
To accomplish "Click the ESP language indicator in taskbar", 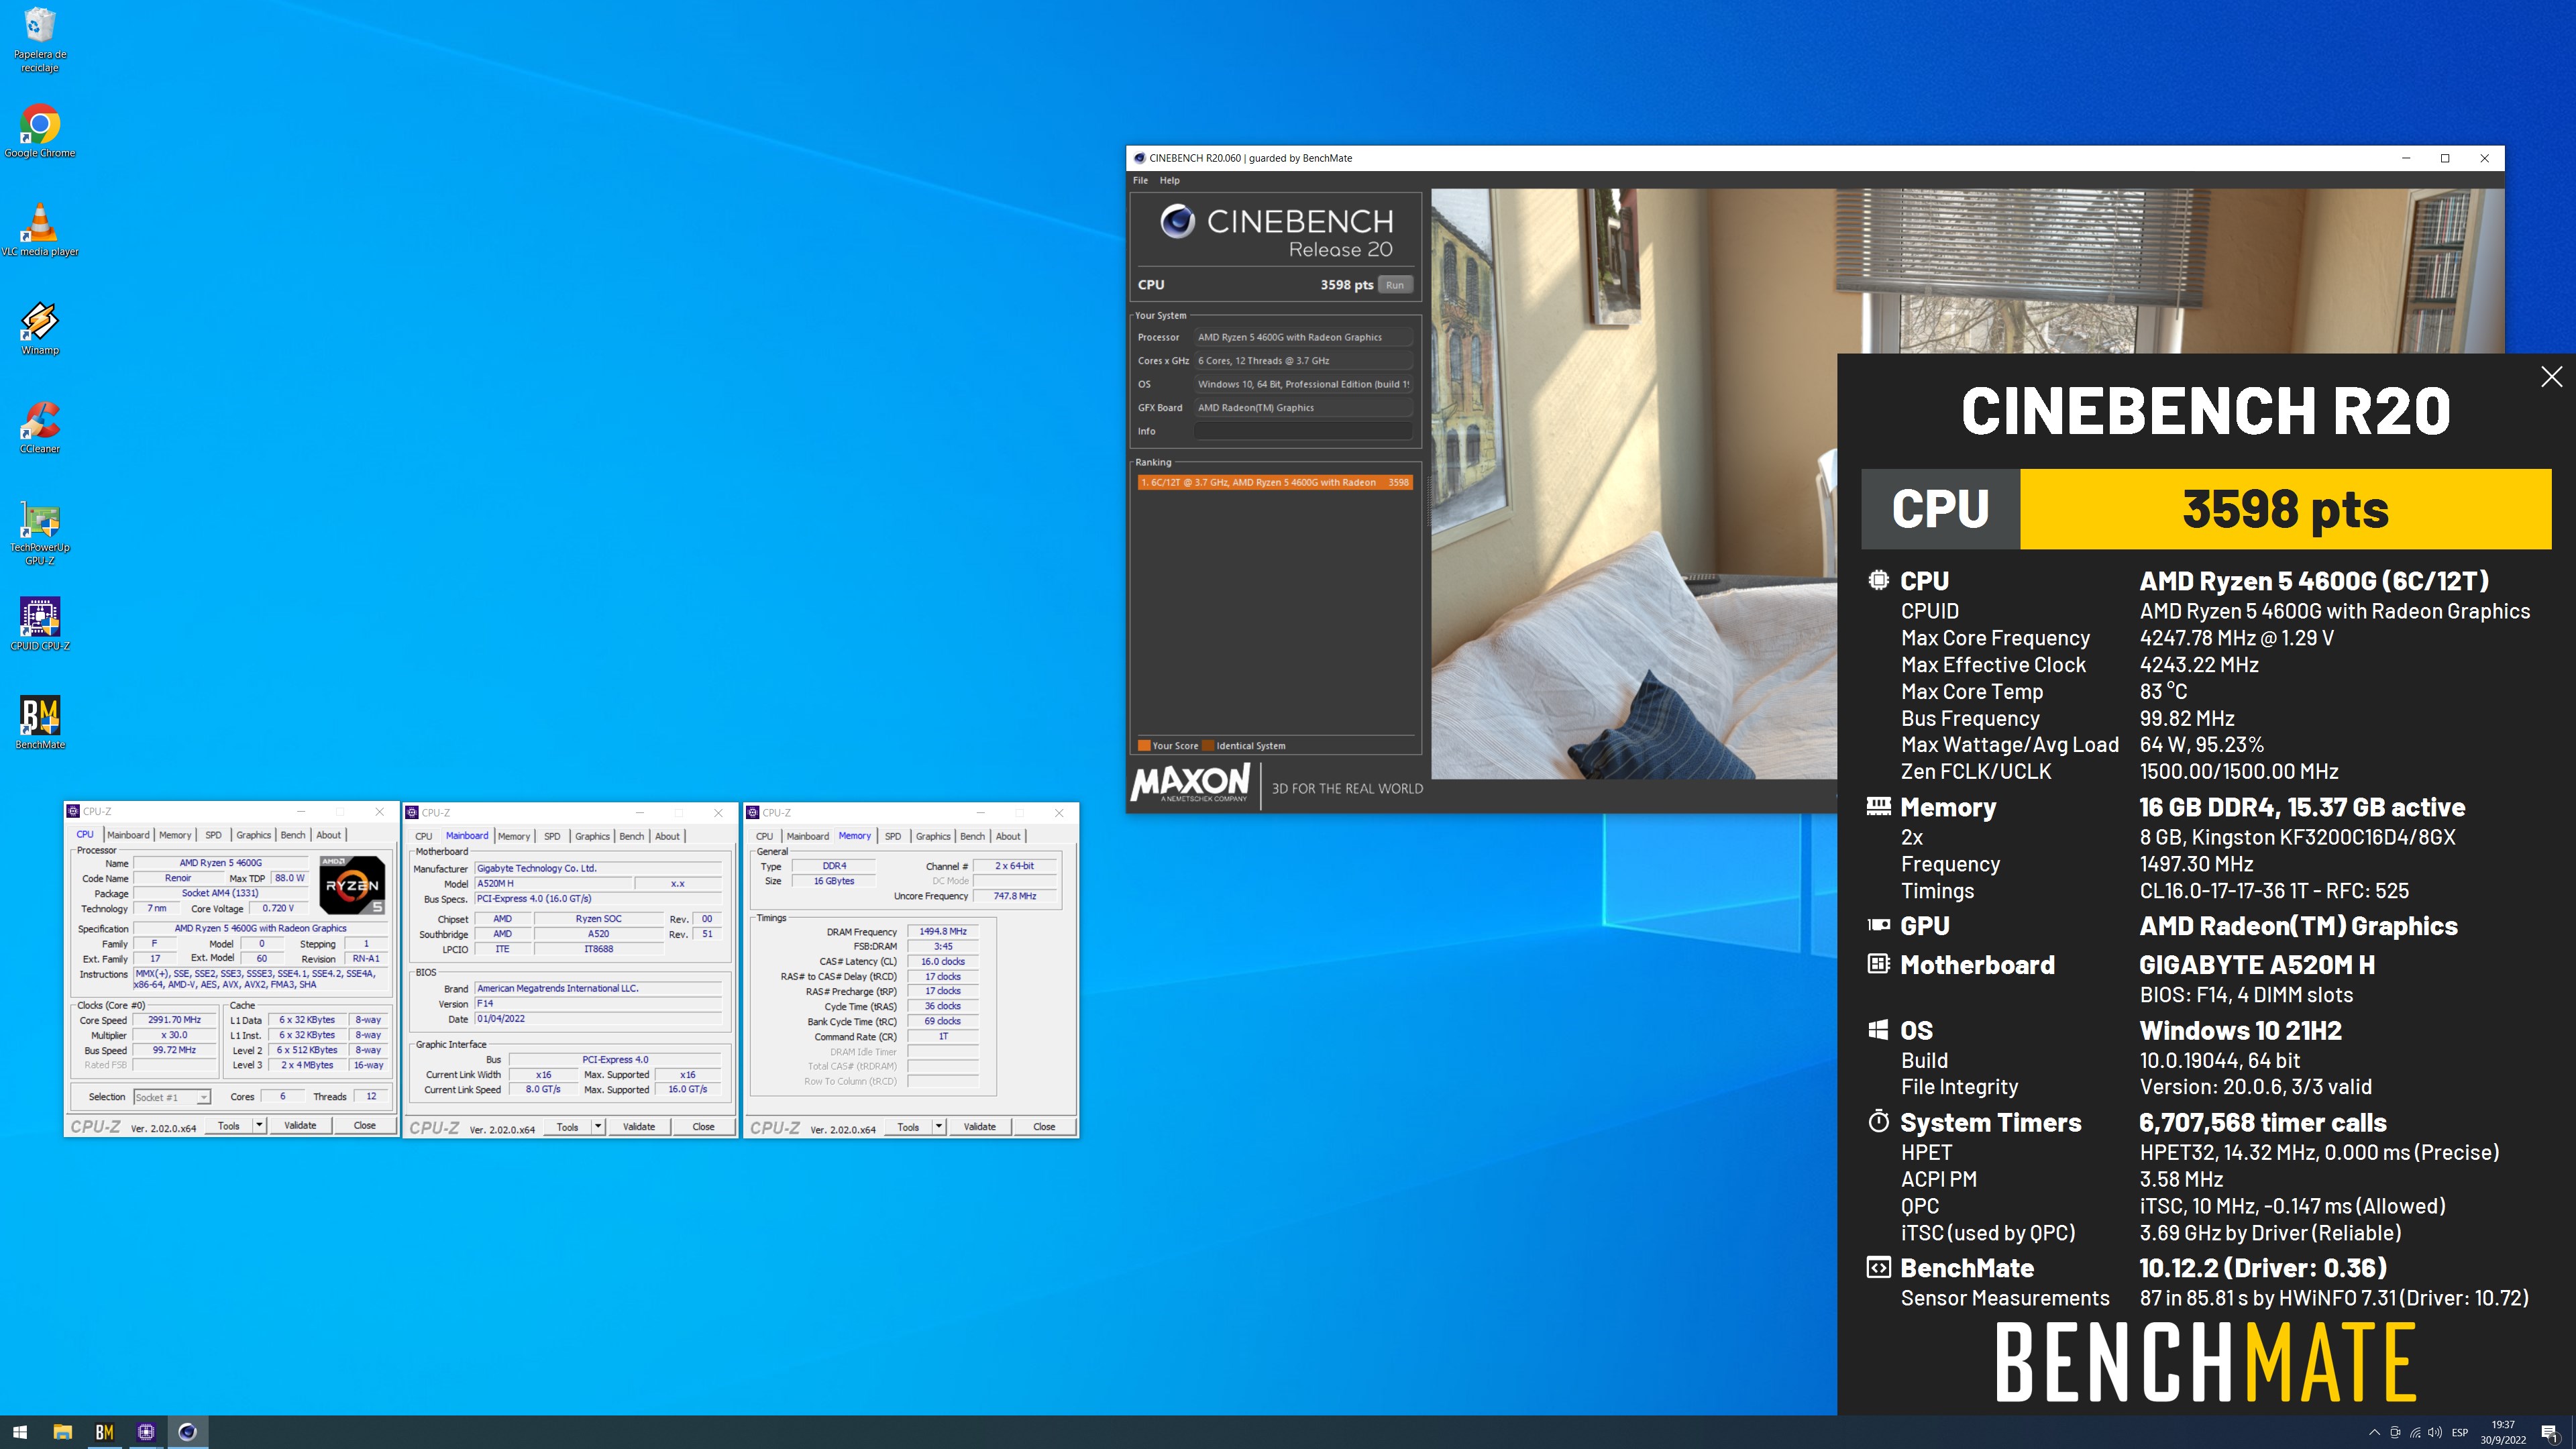I will point(2460,1432).
